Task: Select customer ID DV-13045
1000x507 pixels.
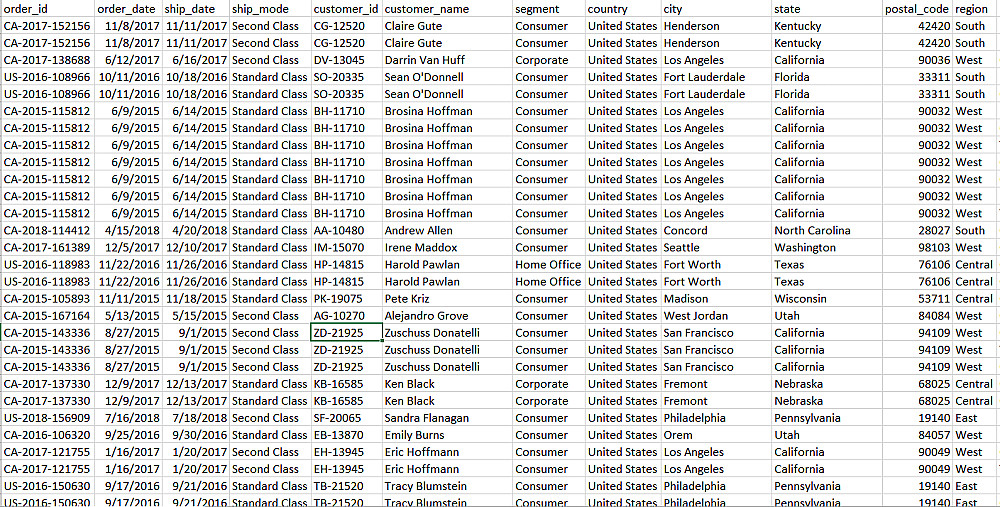Action: 346,60
